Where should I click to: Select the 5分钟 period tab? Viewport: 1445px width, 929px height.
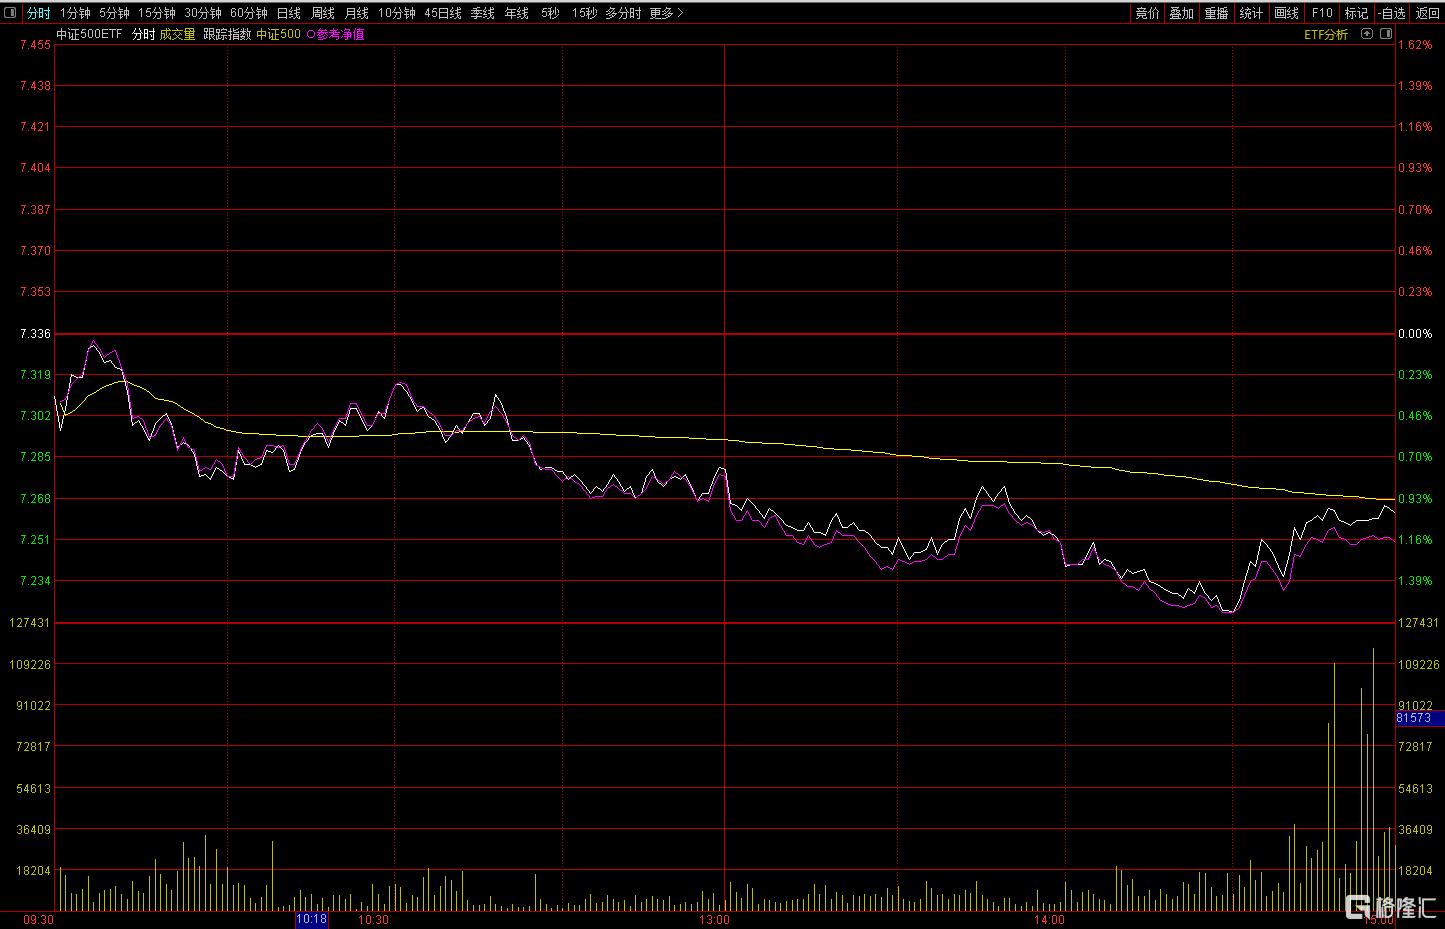[114, 13]
